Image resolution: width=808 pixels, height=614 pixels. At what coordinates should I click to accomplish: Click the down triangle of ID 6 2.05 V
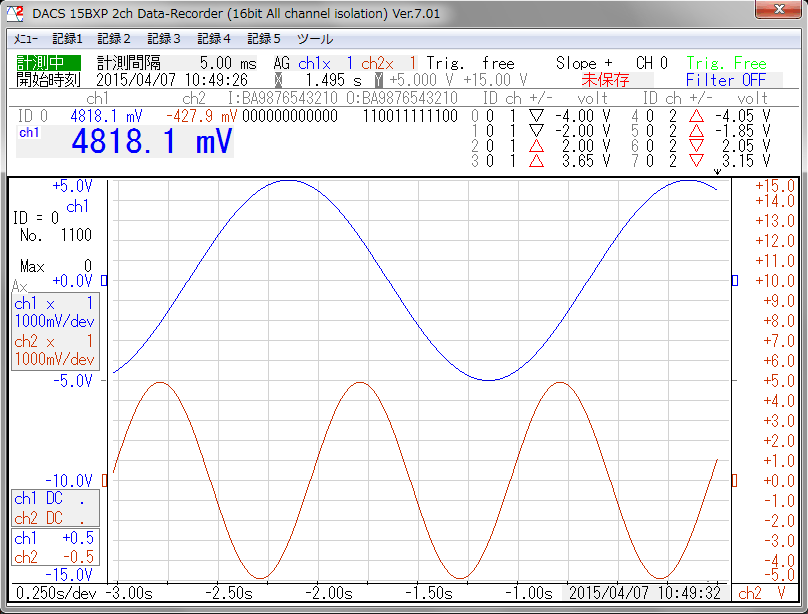click(696, 146)
